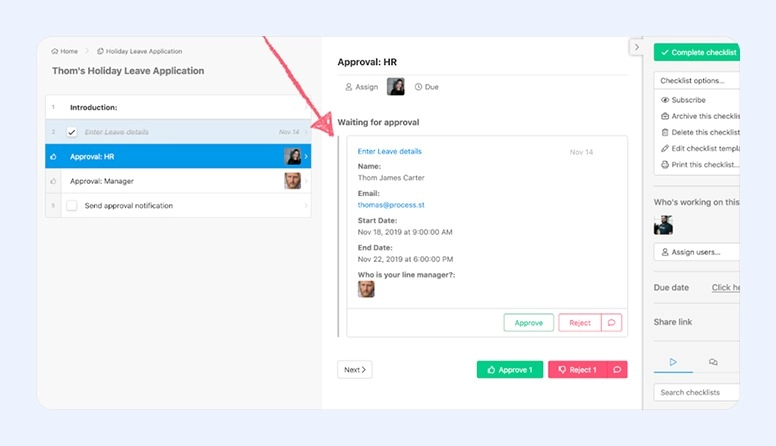Uncheck the Enter Leave details checkbox

point(72,132)
